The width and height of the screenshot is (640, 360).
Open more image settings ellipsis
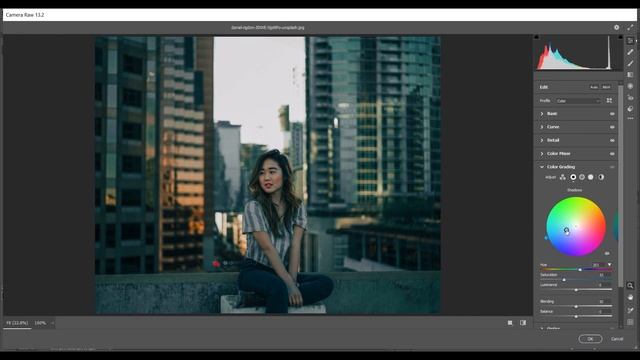tap(630, 118)
